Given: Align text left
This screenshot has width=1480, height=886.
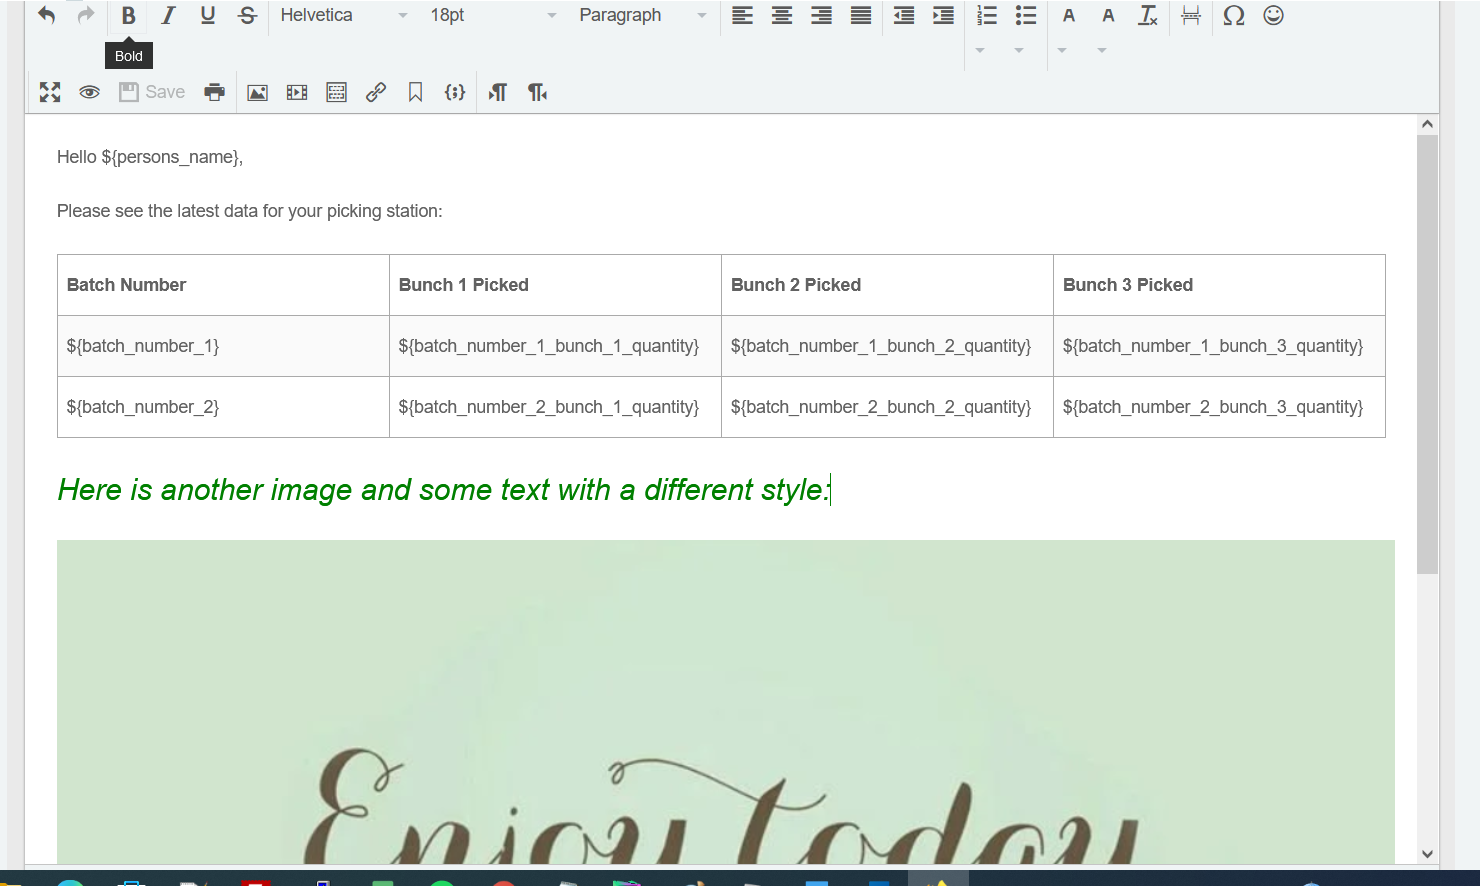Looking at the screenshot, I should pos(742,15).
